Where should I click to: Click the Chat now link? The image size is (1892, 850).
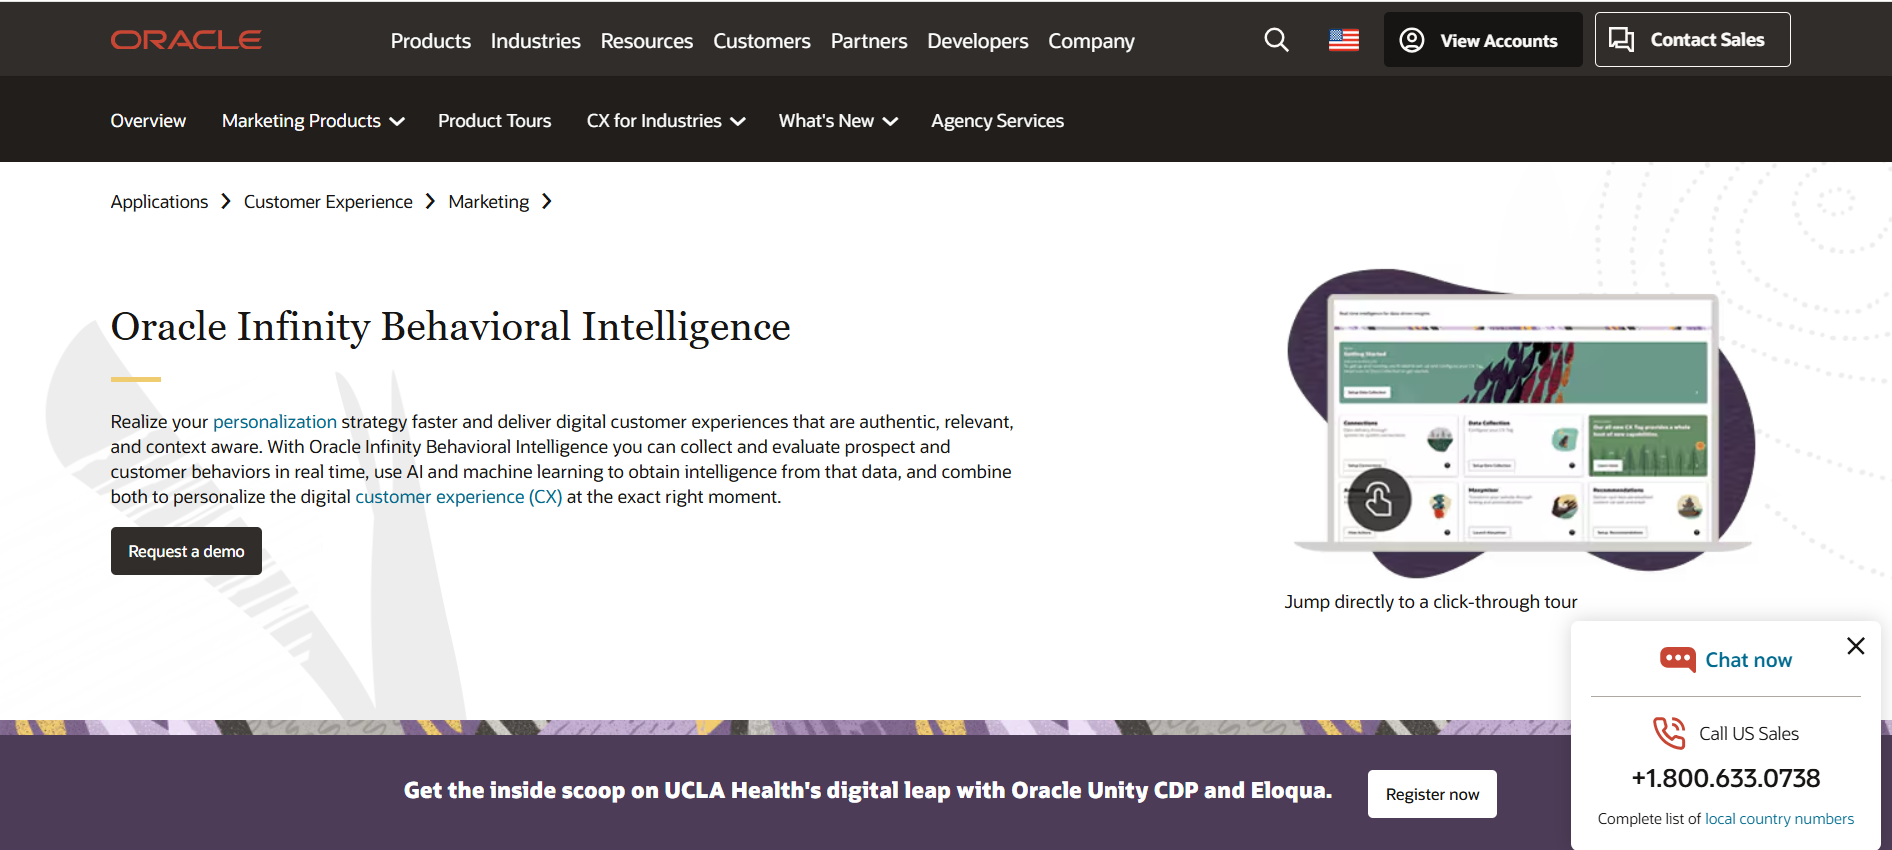click(x=1748, y=660)
